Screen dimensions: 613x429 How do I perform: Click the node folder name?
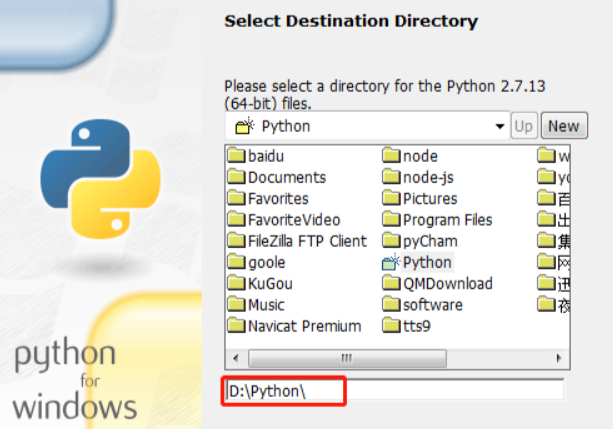pos(420,156)
